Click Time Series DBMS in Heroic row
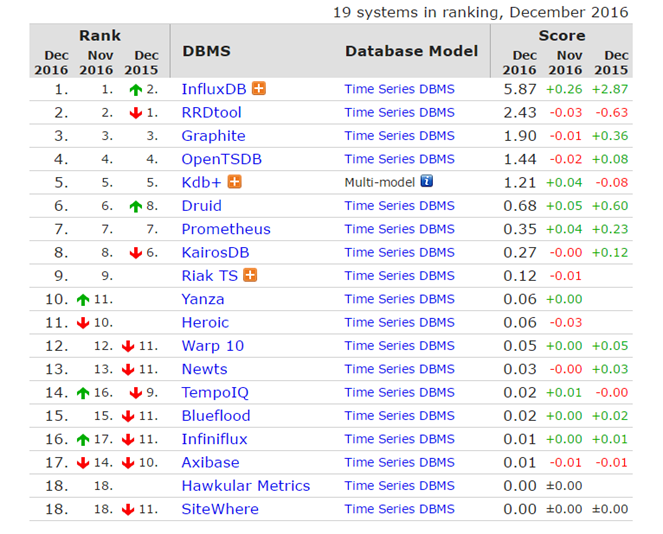Viewport: 663px width, 534px height. (400, 323)
